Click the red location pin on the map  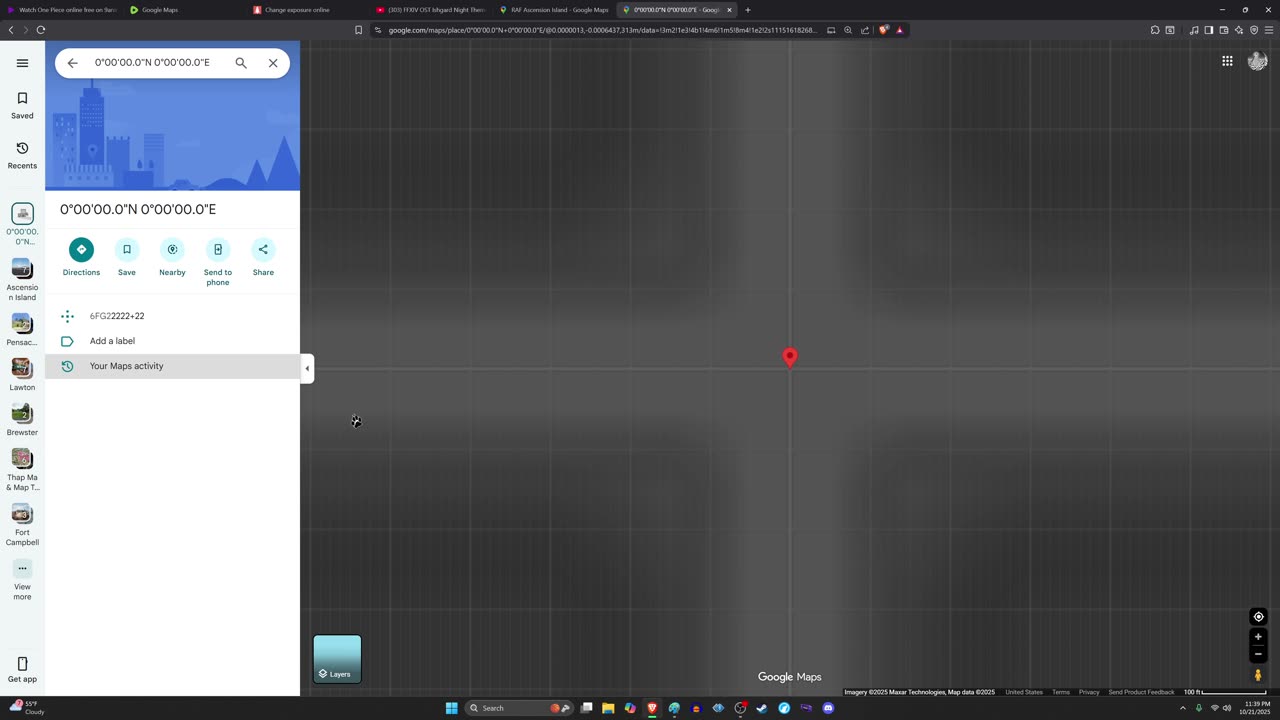click(x=790, y=357)
